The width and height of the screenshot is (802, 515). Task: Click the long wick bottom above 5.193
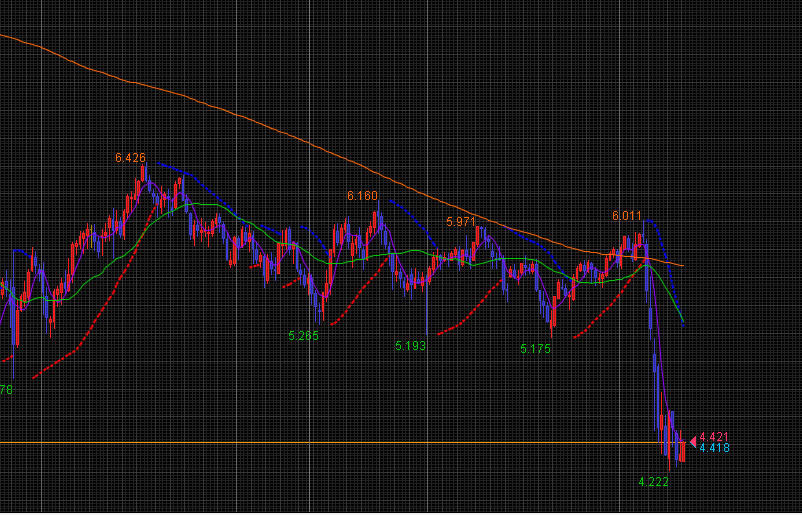[427, 332]
